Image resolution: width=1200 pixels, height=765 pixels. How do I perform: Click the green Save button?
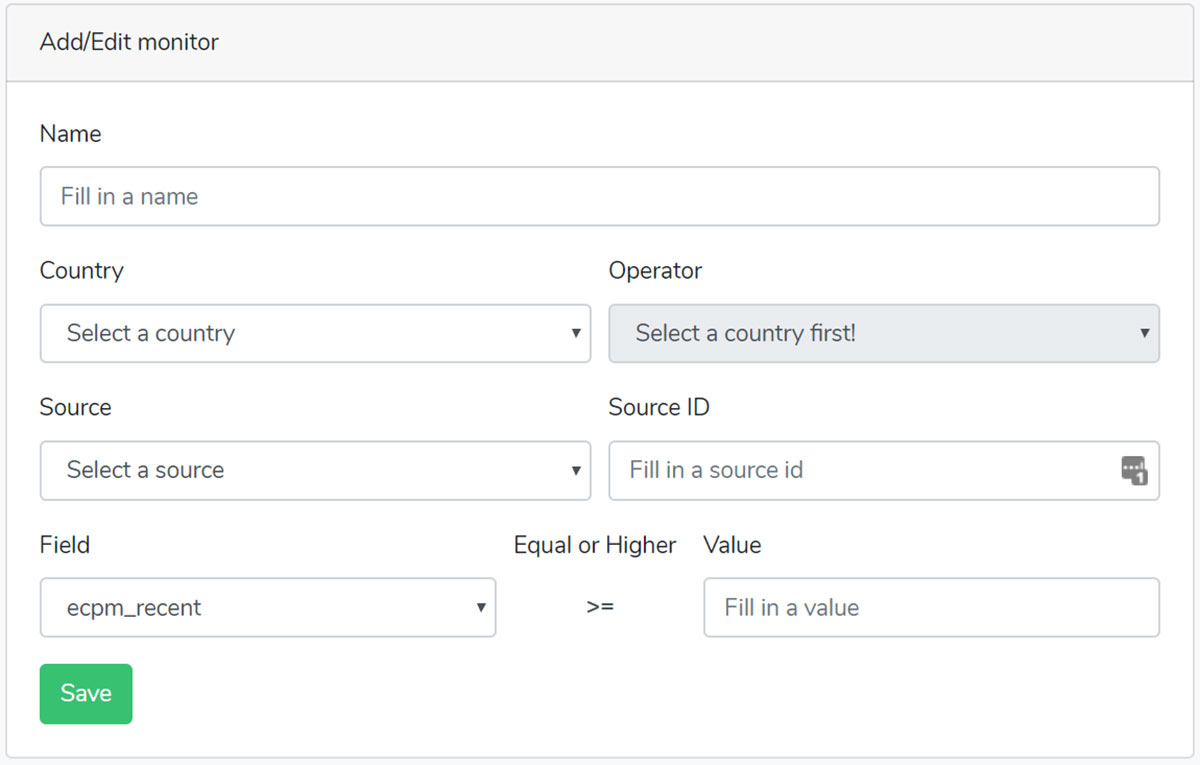coord(86,693)
